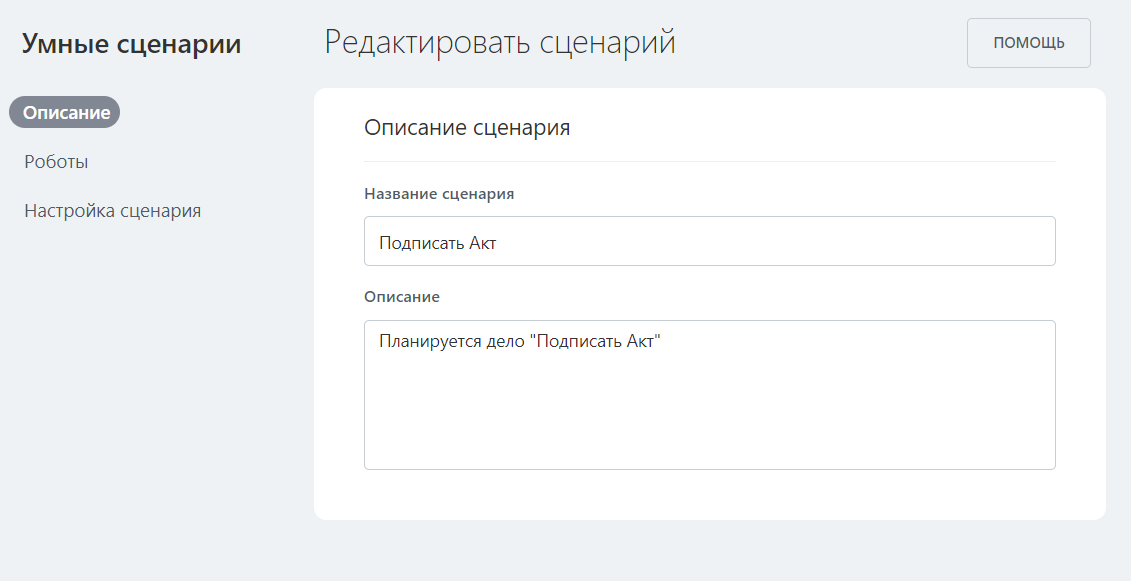Place cursor on word "Планируется" in description
This screenshot has width=1131, height=581.
coord(424,342)
